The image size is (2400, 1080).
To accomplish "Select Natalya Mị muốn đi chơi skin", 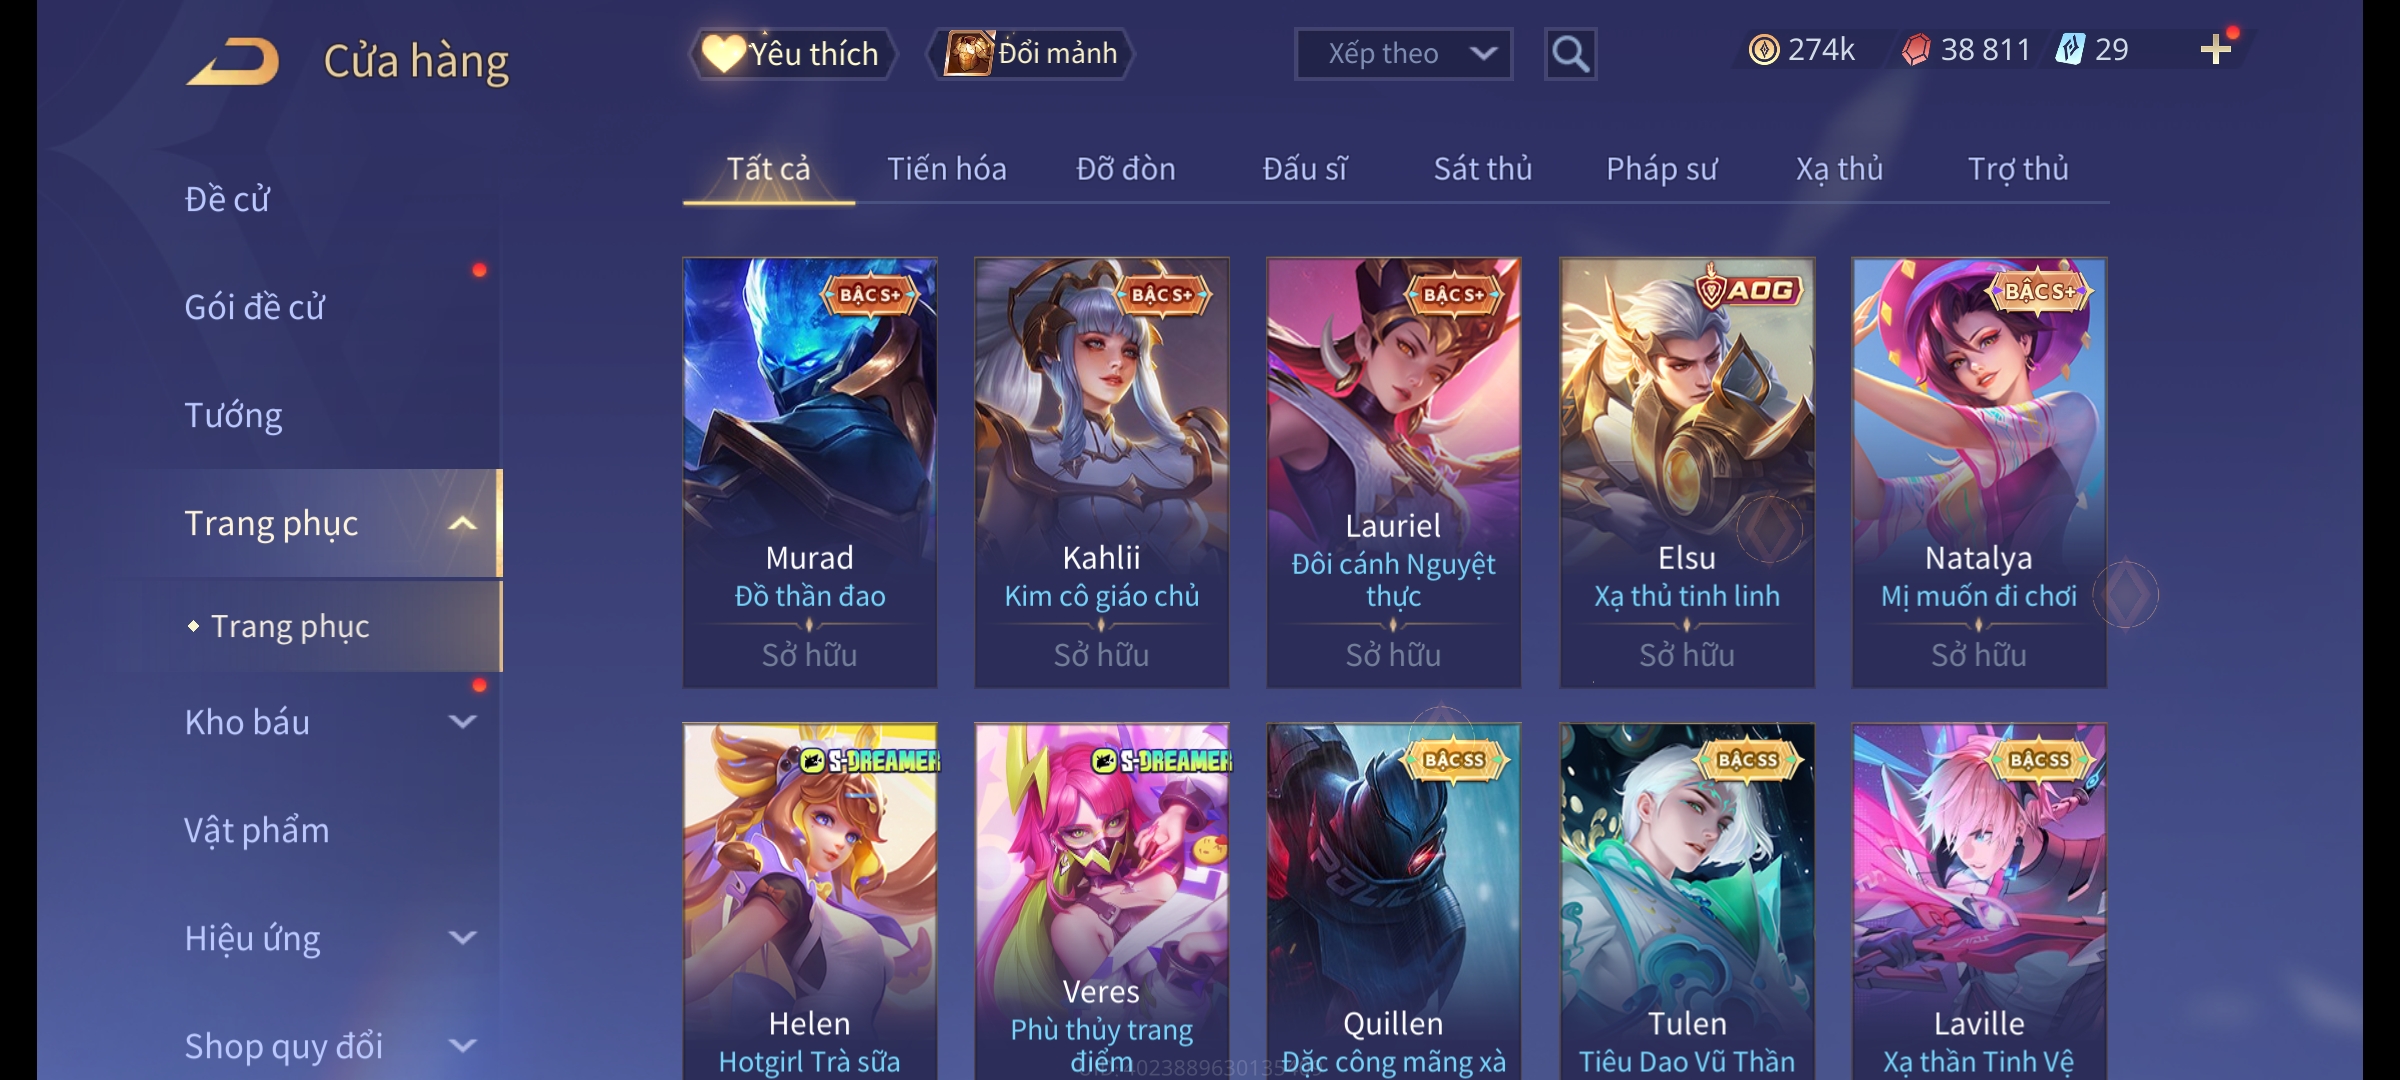I will tap(1979, 472).
